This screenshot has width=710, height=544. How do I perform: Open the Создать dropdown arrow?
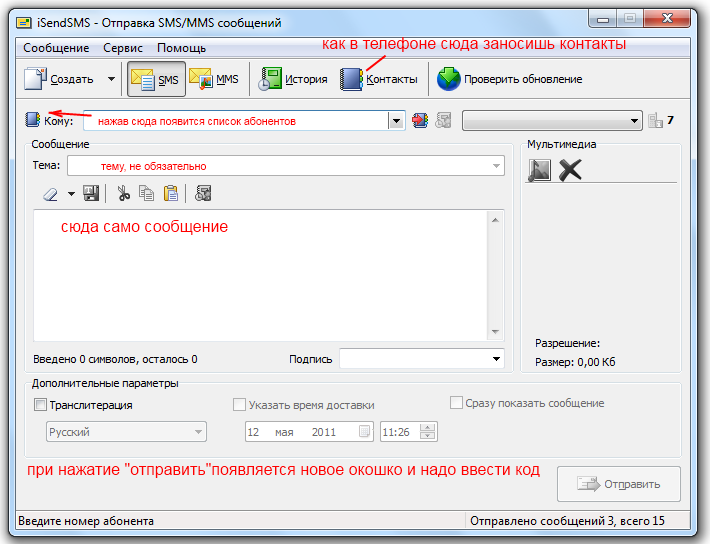(x=111, y=79)
